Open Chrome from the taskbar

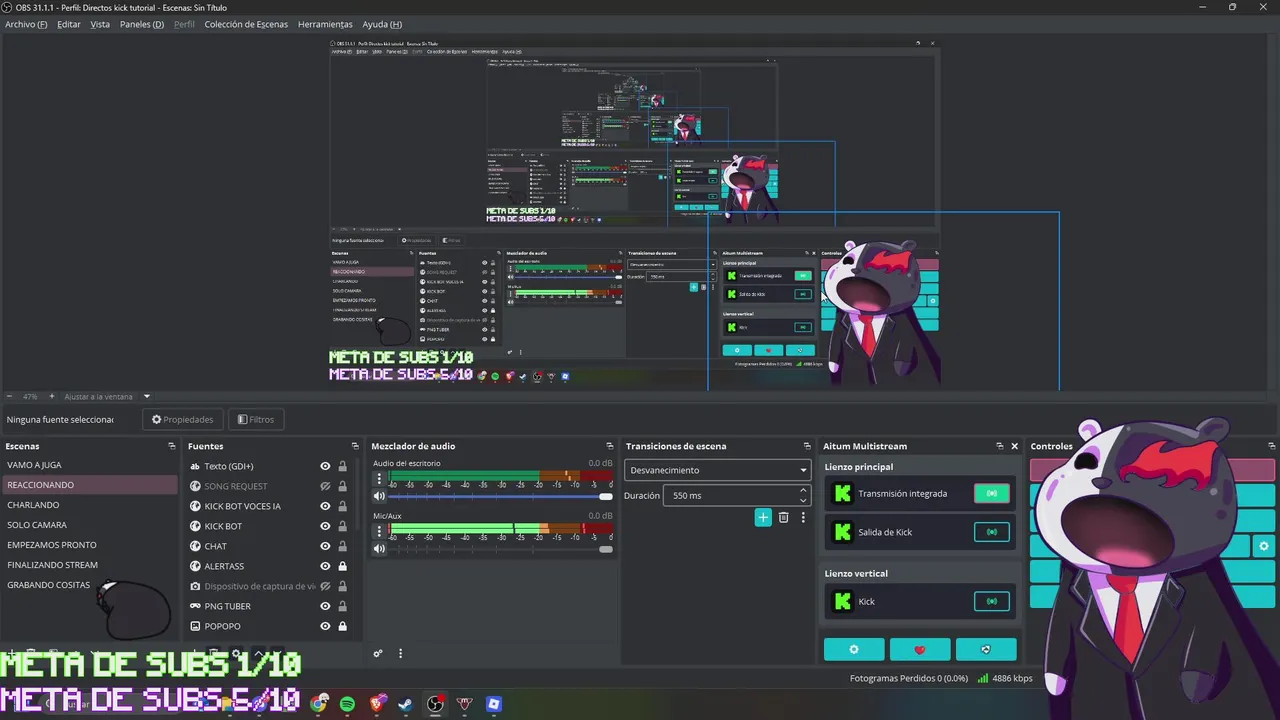coord(319,704)
